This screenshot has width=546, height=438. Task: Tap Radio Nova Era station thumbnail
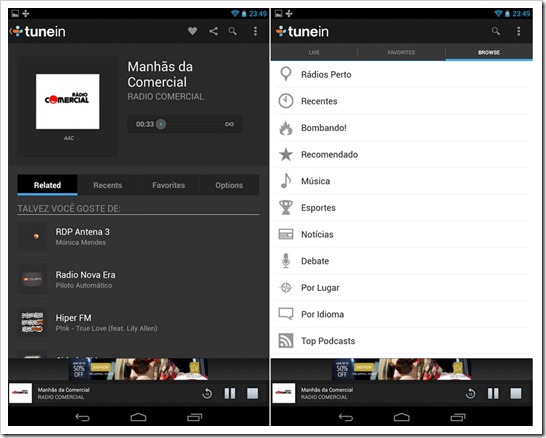(32, 279)
